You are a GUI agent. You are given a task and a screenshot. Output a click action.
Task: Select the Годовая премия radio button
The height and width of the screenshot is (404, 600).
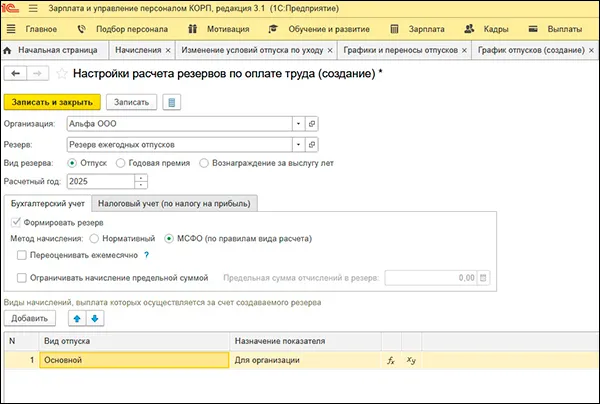point(121,162)
